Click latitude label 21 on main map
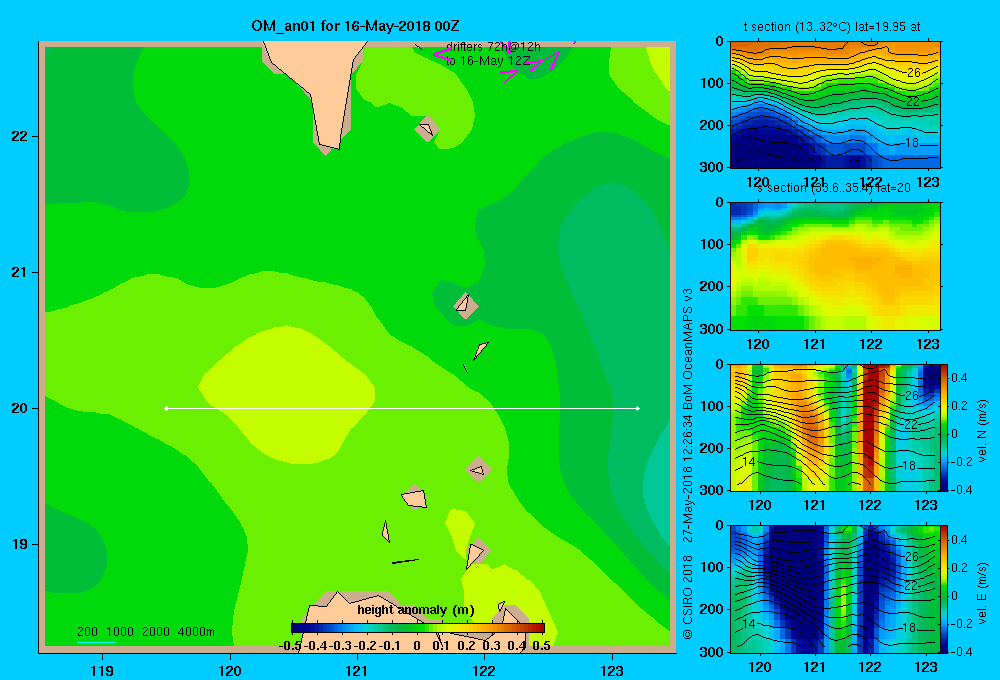 click(x=20, y=272)
